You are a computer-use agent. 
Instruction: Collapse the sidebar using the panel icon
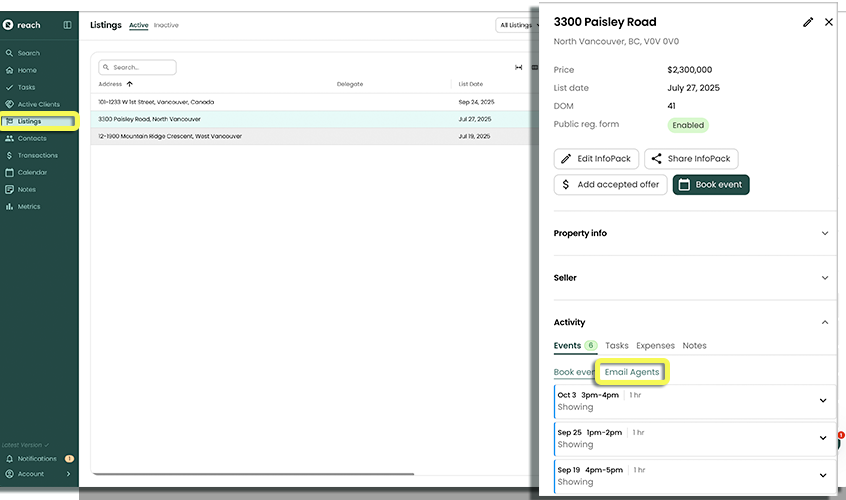coord(67,25)
